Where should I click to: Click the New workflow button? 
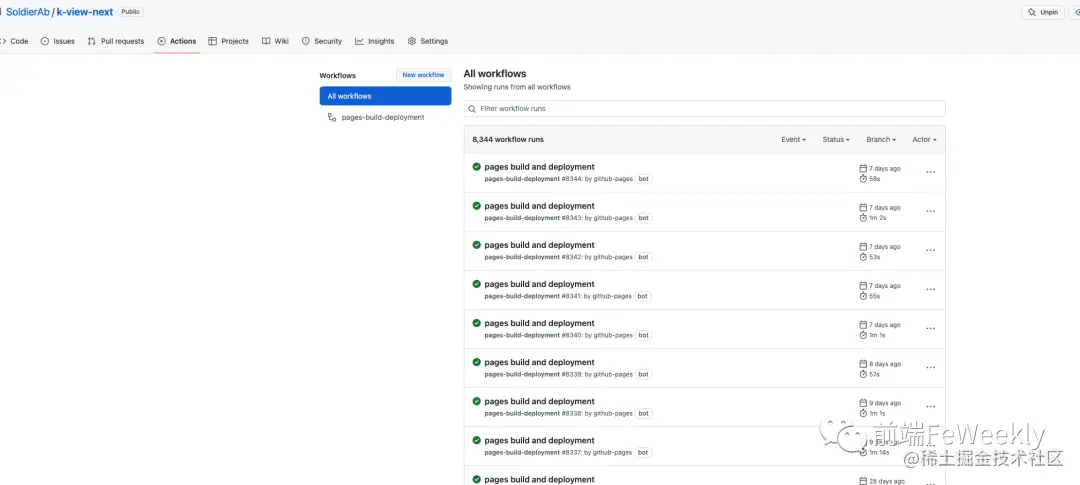click(424, 75)
